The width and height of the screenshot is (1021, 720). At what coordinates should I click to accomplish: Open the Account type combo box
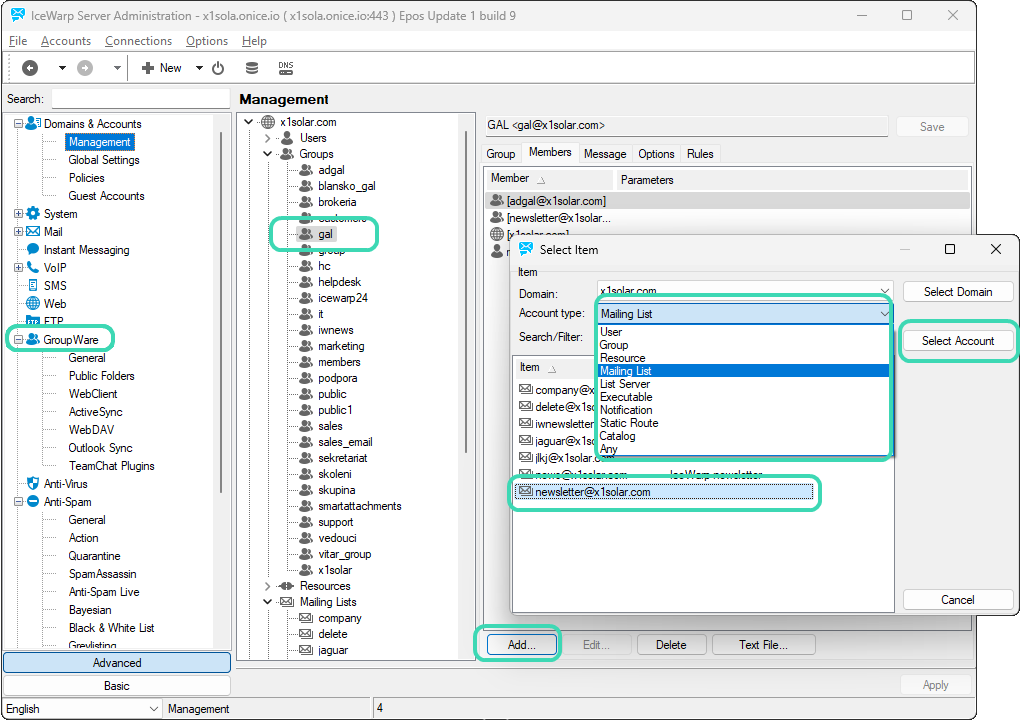click(744, 314)
